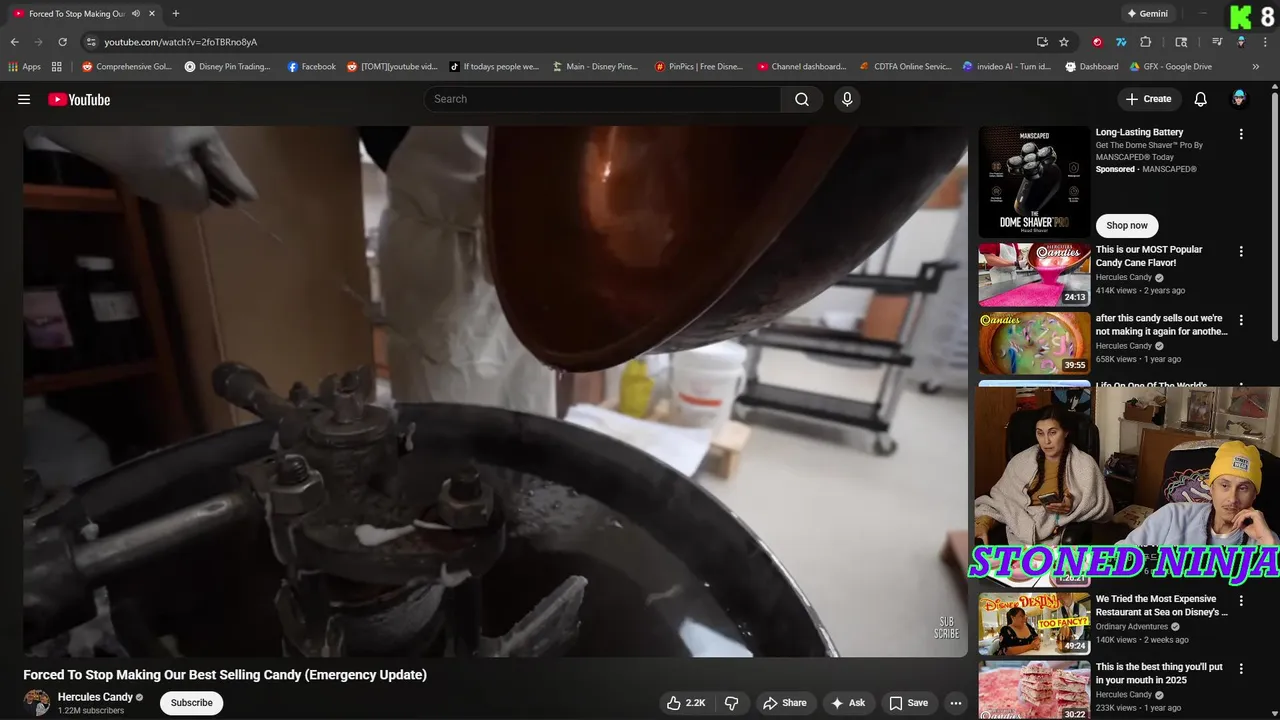The image size is (1280, 720).
Task: Open invideo AI bookmark
Action: 1007,67
